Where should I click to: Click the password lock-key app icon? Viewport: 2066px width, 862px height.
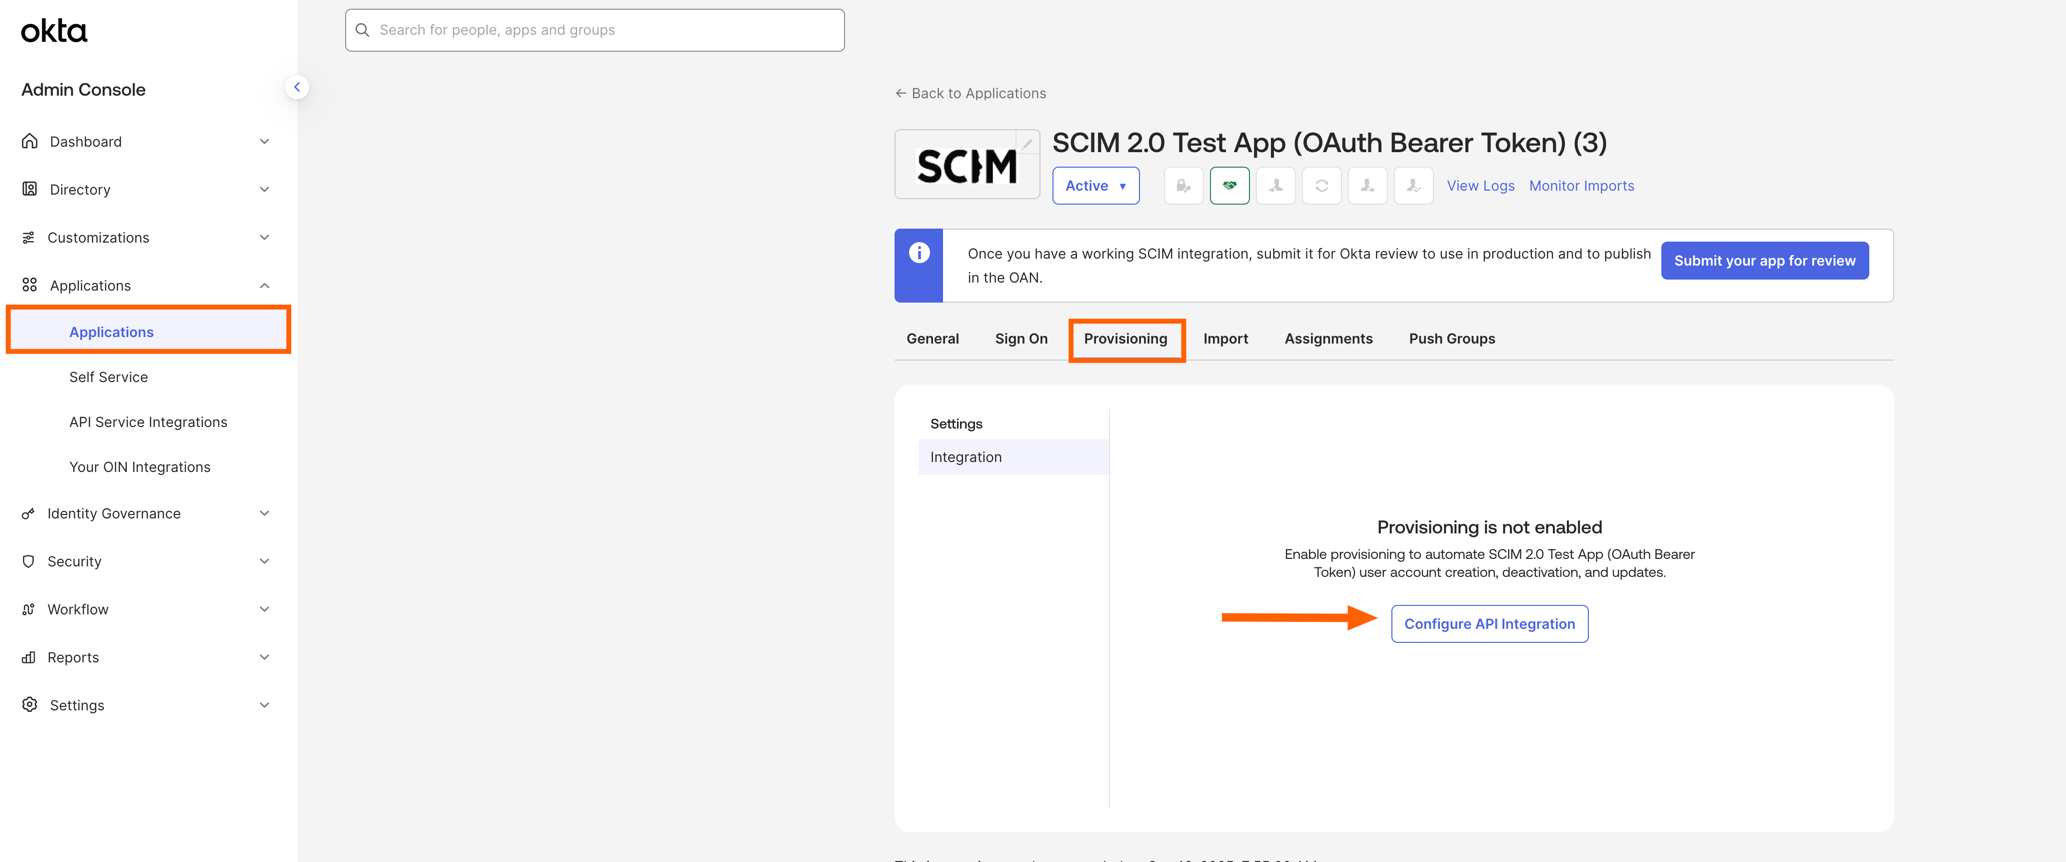1183,186
